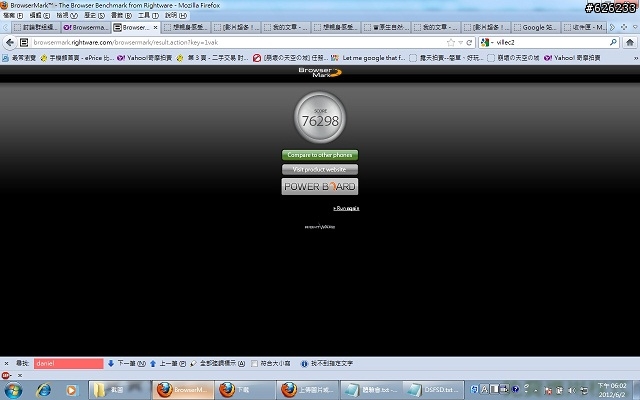This screenshot has width=640, height=400.
Task: Open the folder window in the taskbar
Action: pyautogui.click(x=119, y=390)
